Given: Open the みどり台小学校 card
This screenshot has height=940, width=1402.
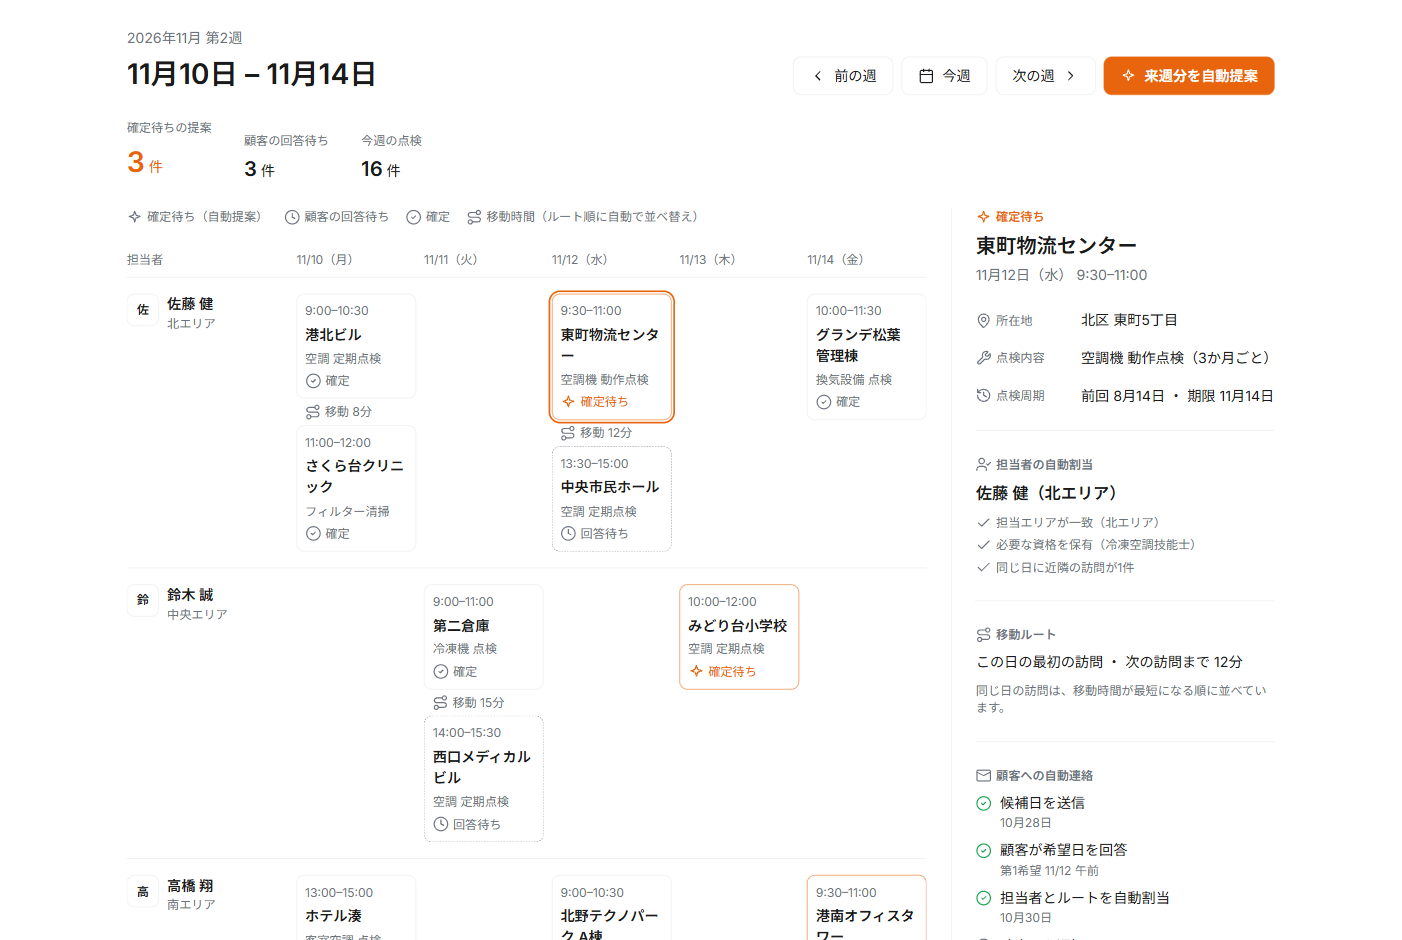Looking at the screenshot, I should [739, 637].
